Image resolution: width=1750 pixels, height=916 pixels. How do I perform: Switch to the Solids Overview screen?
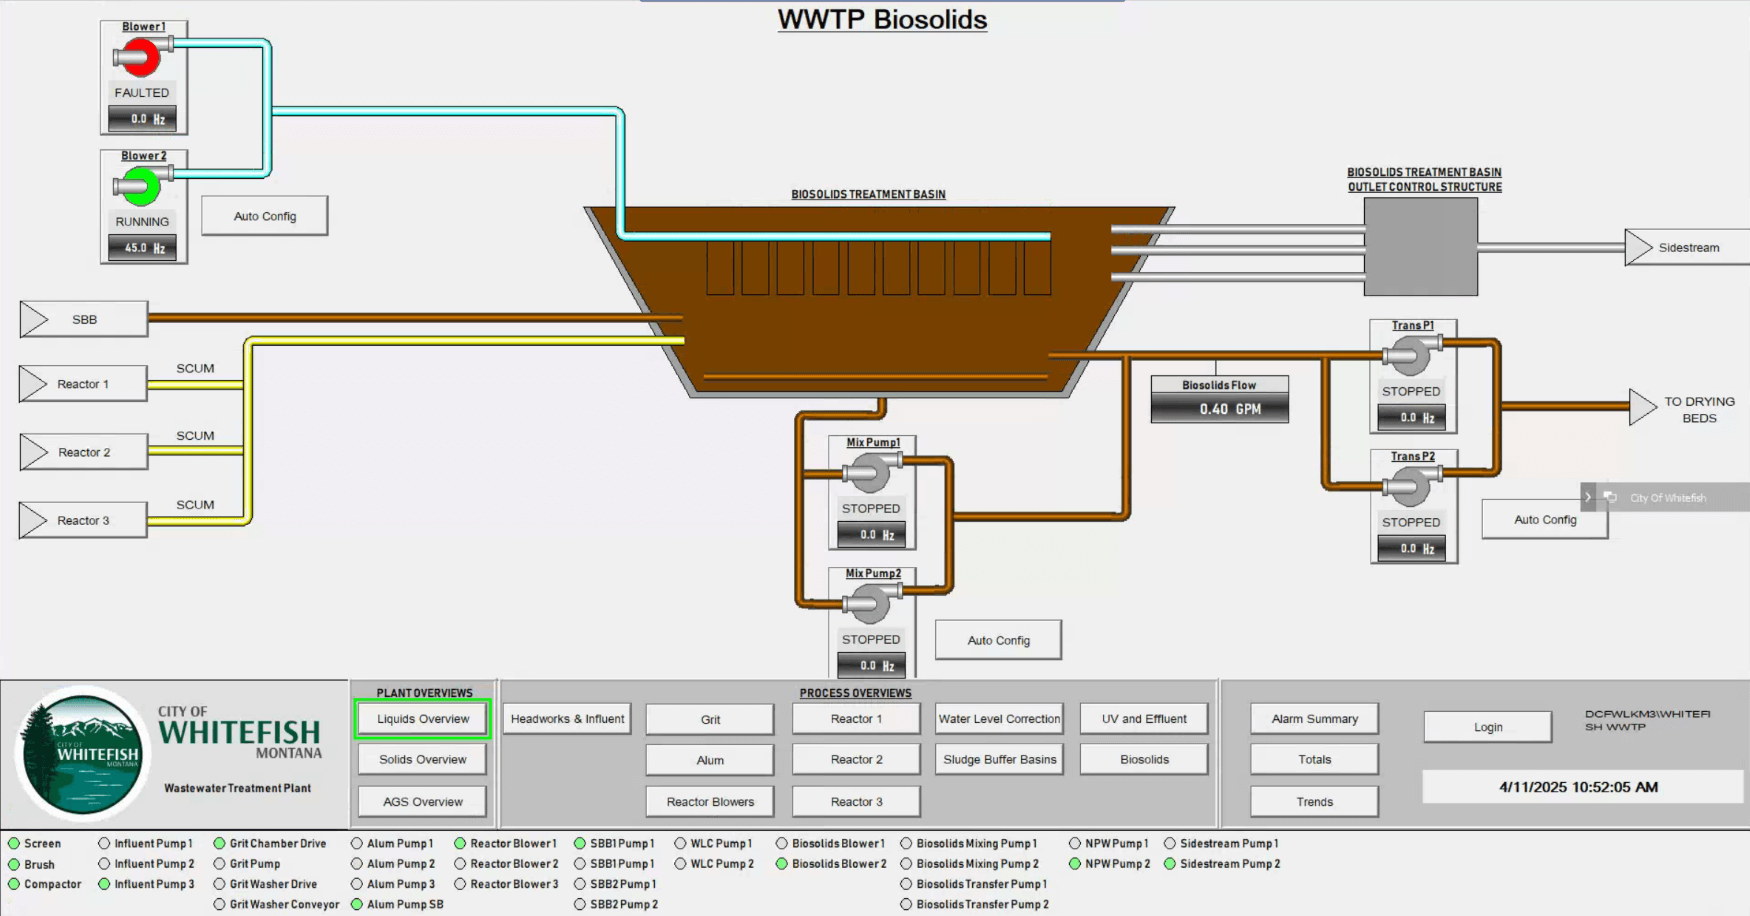[421, 759]
